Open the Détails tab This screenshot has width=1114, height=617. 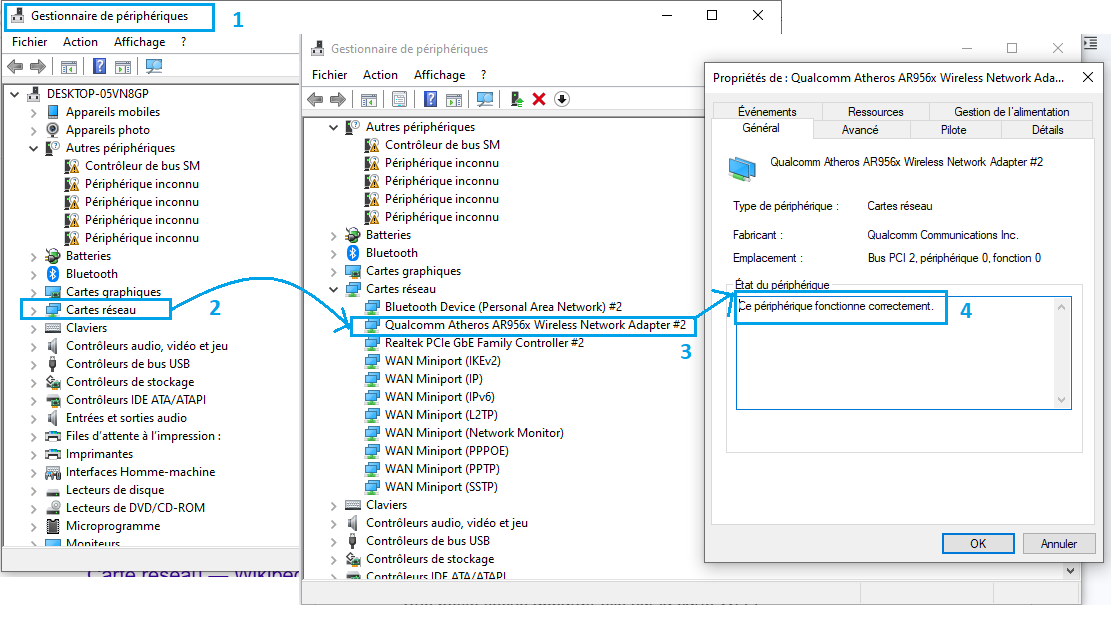pos(1047,130)
